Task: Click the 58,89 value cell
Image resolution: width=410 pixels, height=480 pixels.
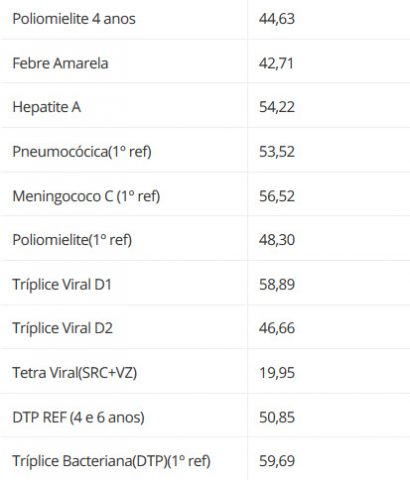Action: click(277, 284)
